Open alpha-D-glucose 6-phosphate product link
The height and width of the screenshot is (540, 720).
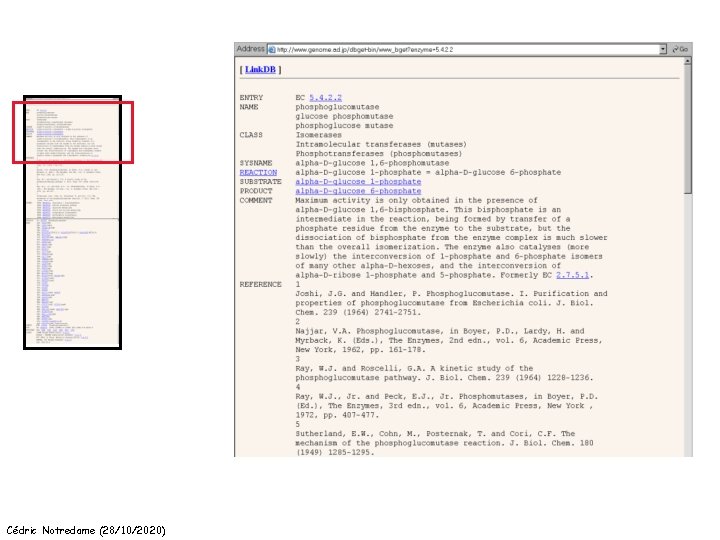[358, 191]
